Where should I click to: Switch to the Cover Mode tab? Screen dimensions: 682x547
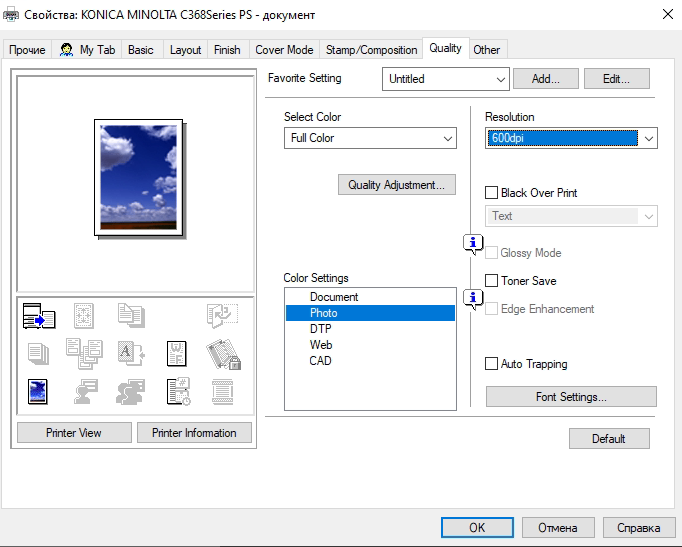[284, 50]
